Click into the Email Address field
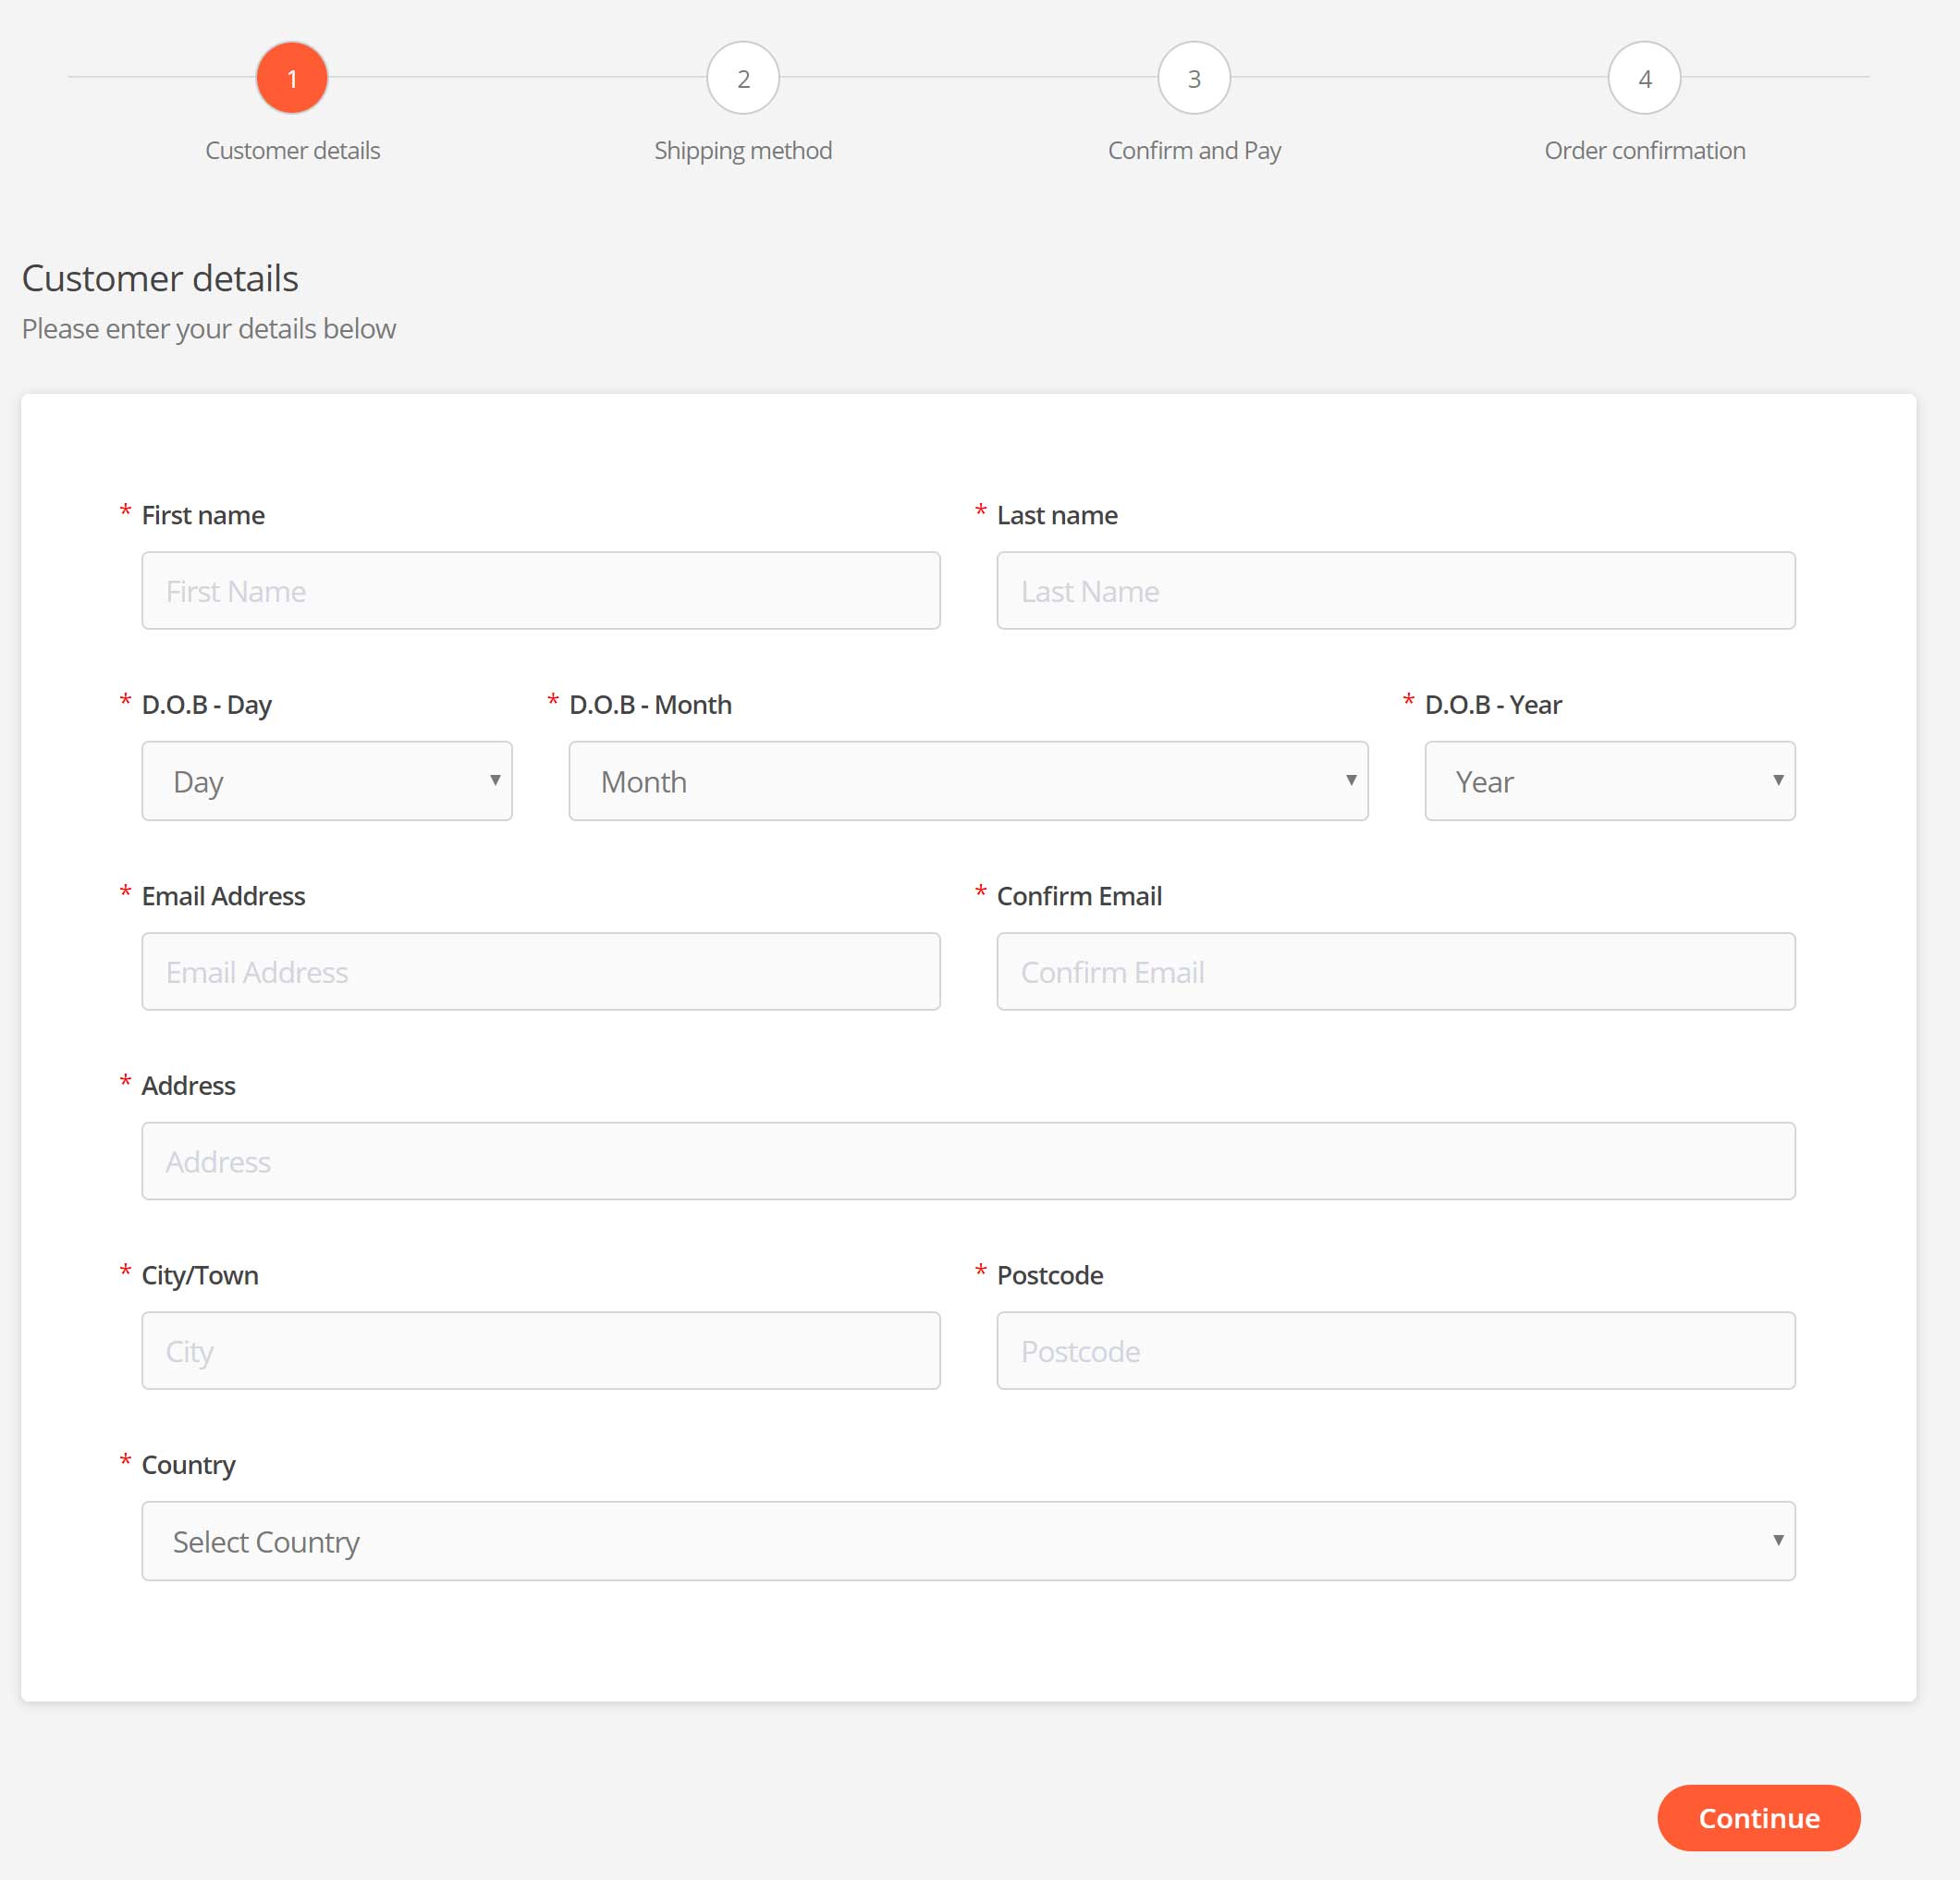 [x=541, y=972]
